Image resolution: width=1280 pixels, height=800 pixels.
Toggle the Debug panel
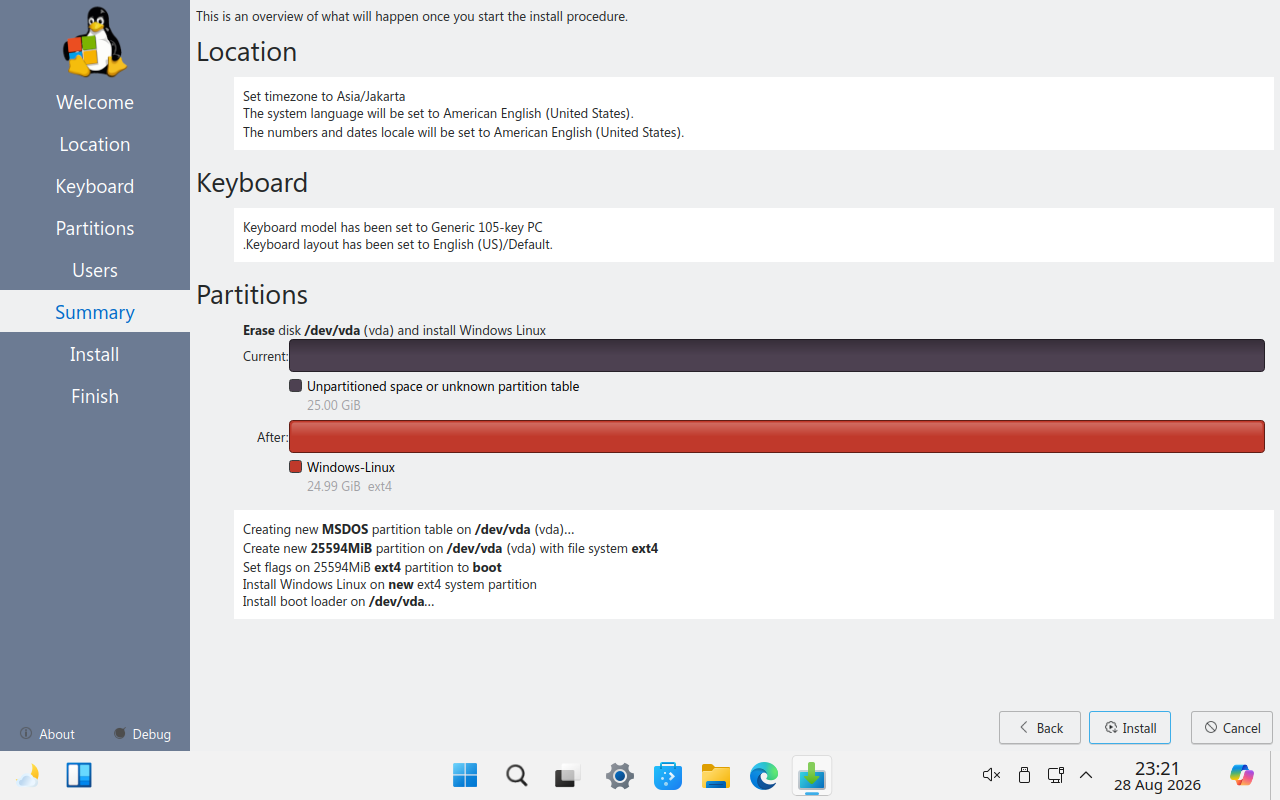pos(142,734)
